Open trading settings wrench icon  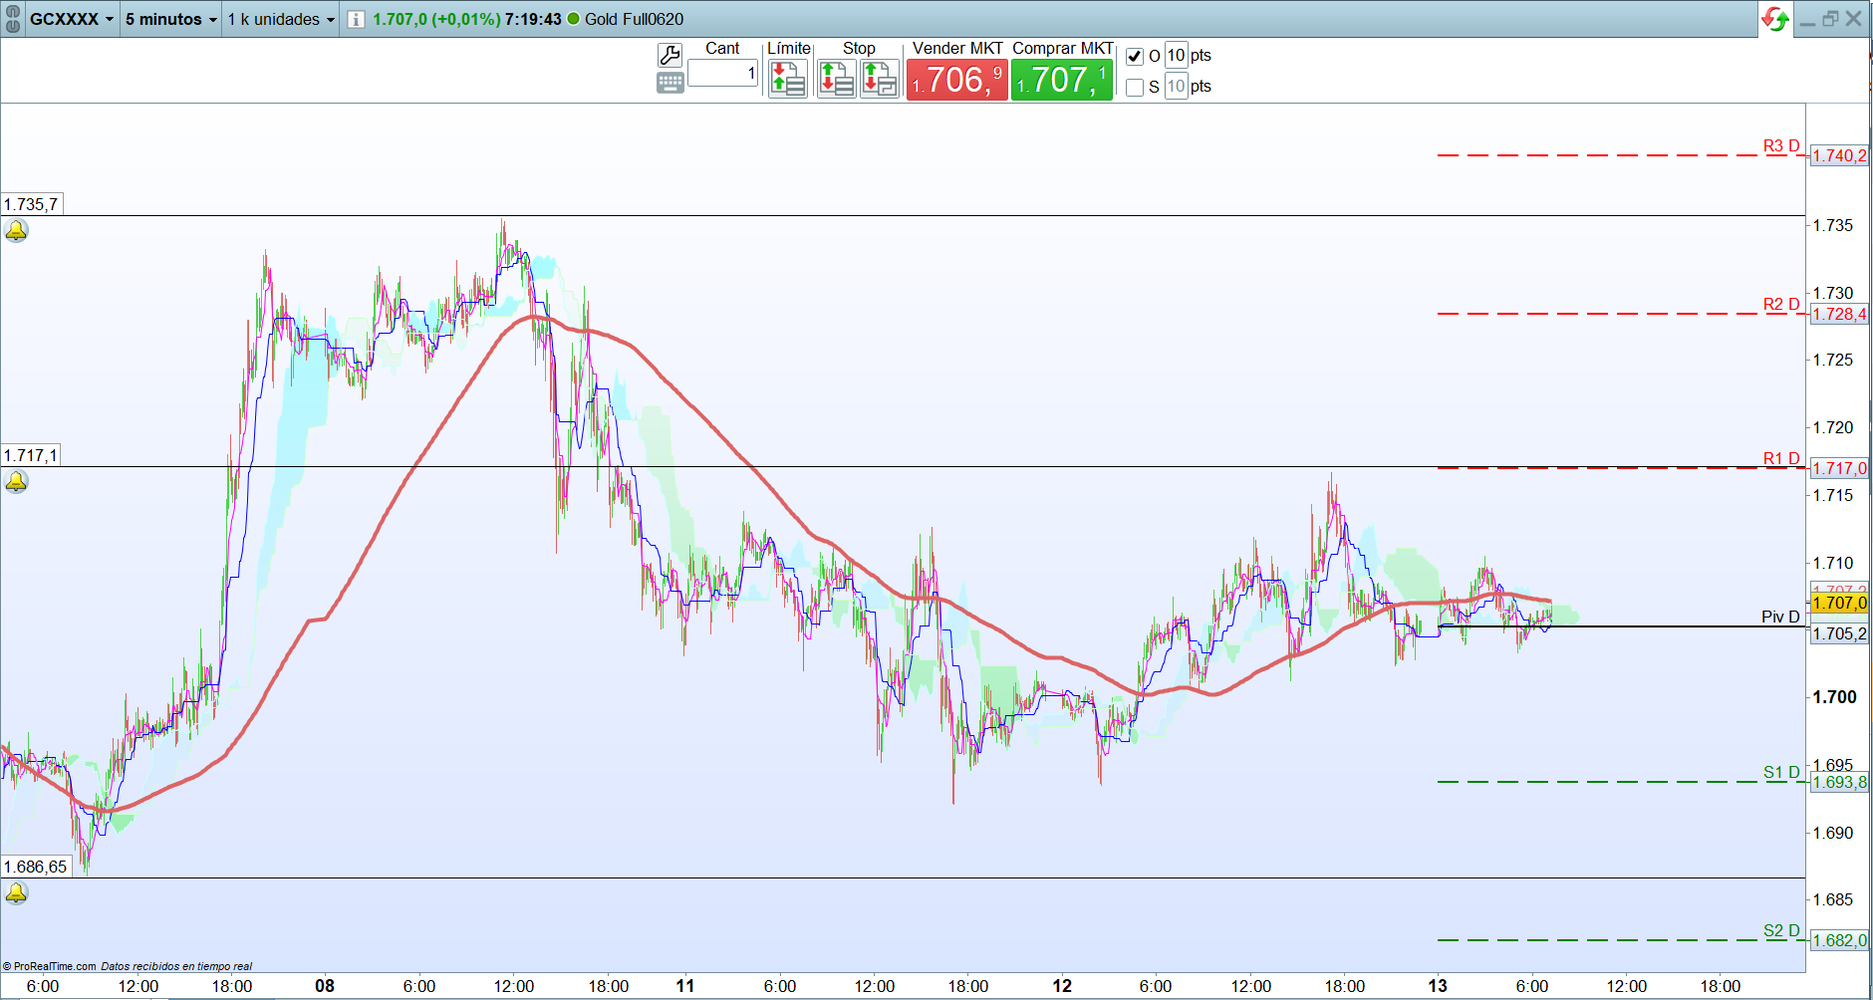pos(670,55)
